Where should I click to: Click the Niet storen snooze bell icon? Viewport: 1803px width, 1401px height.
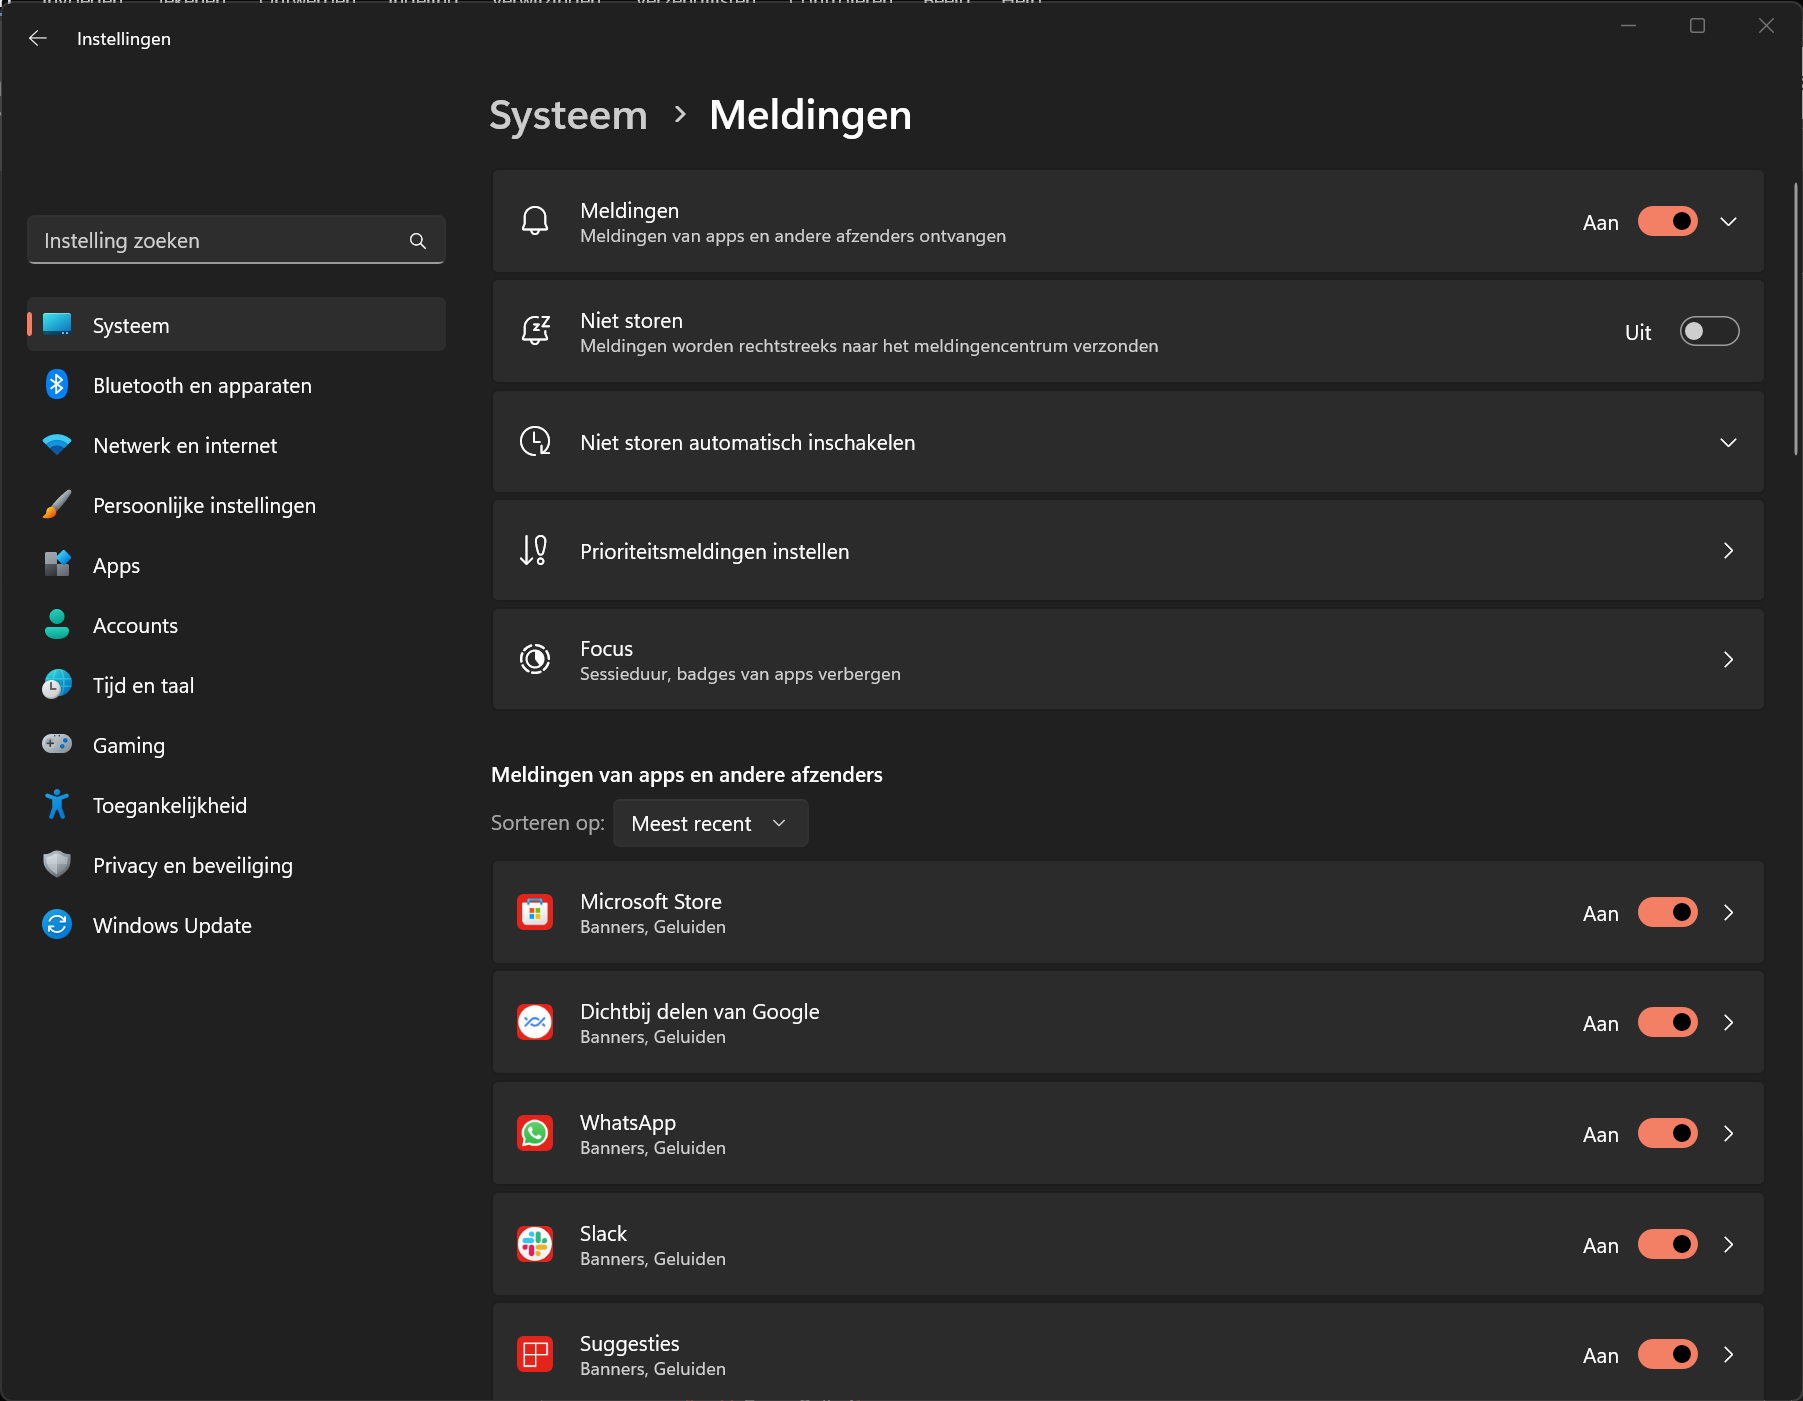pos(535,331)
